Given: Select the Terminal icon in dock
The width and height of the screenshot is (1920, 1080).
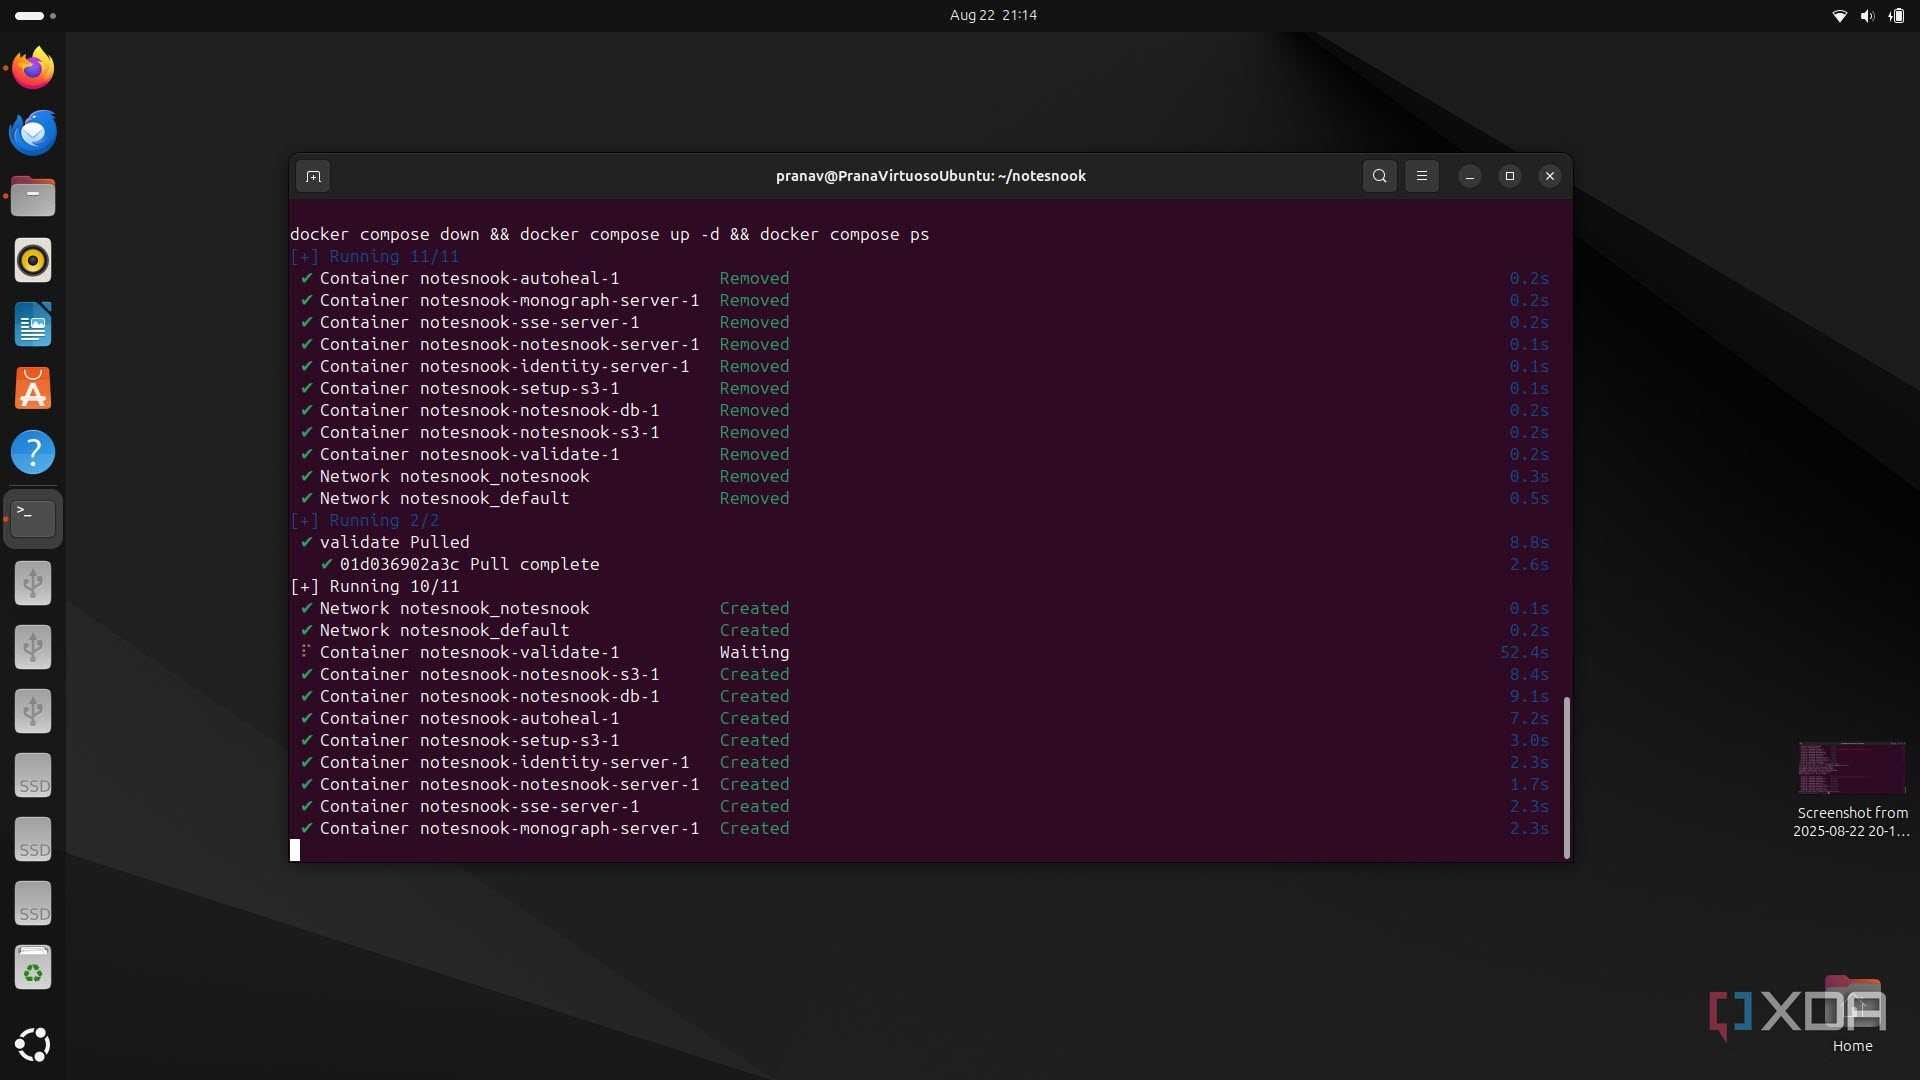Looking at the screenshot, I should pos(33,518).
